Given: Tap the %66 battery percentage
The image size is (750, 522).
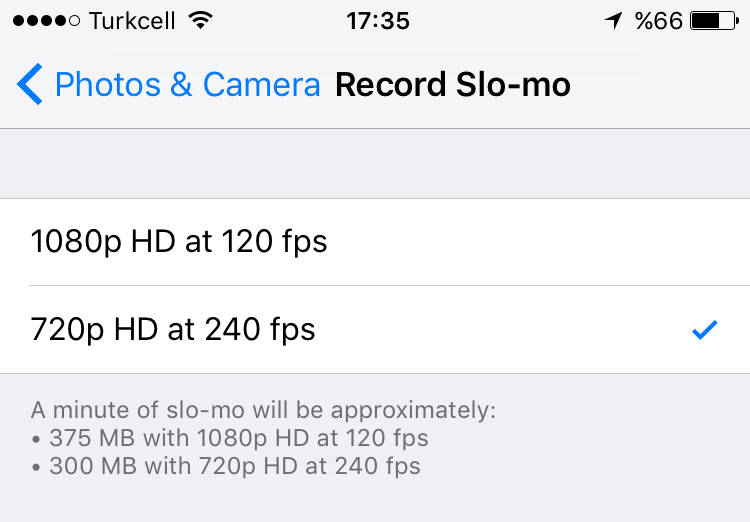Looking at the screenshot, I should point(659,21).
